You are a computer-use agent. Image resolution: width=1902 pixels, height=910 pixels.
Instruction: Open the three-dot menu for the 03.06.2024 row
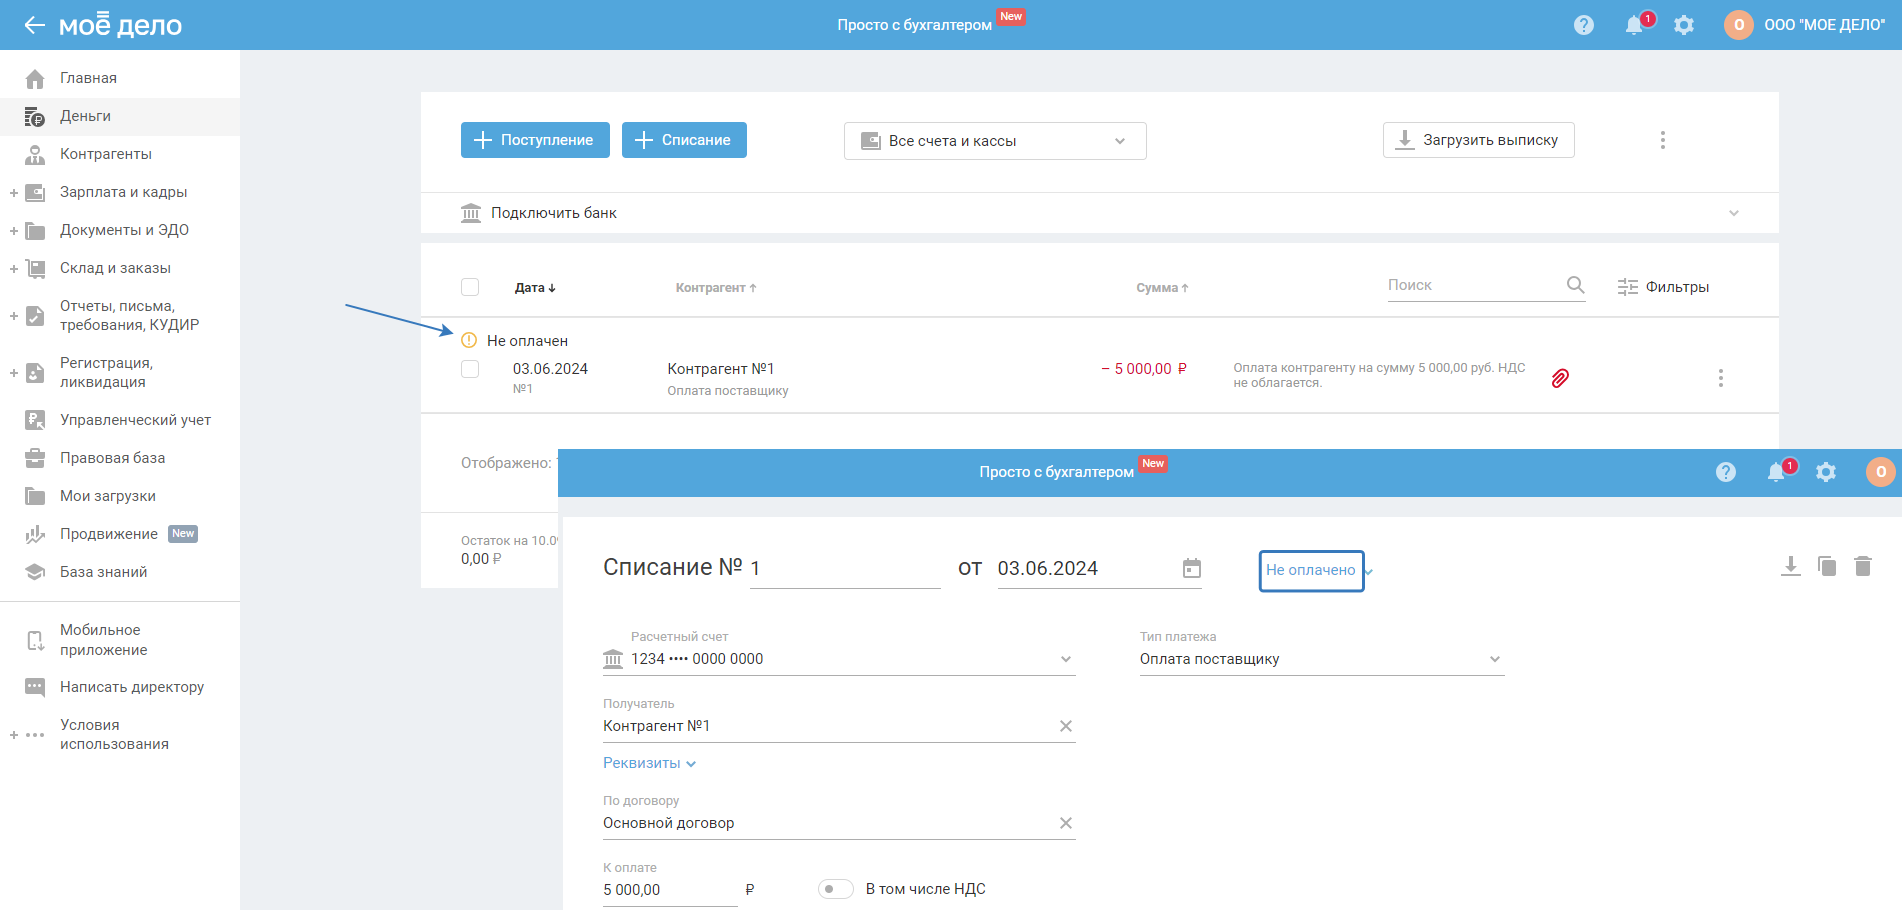1721,378
